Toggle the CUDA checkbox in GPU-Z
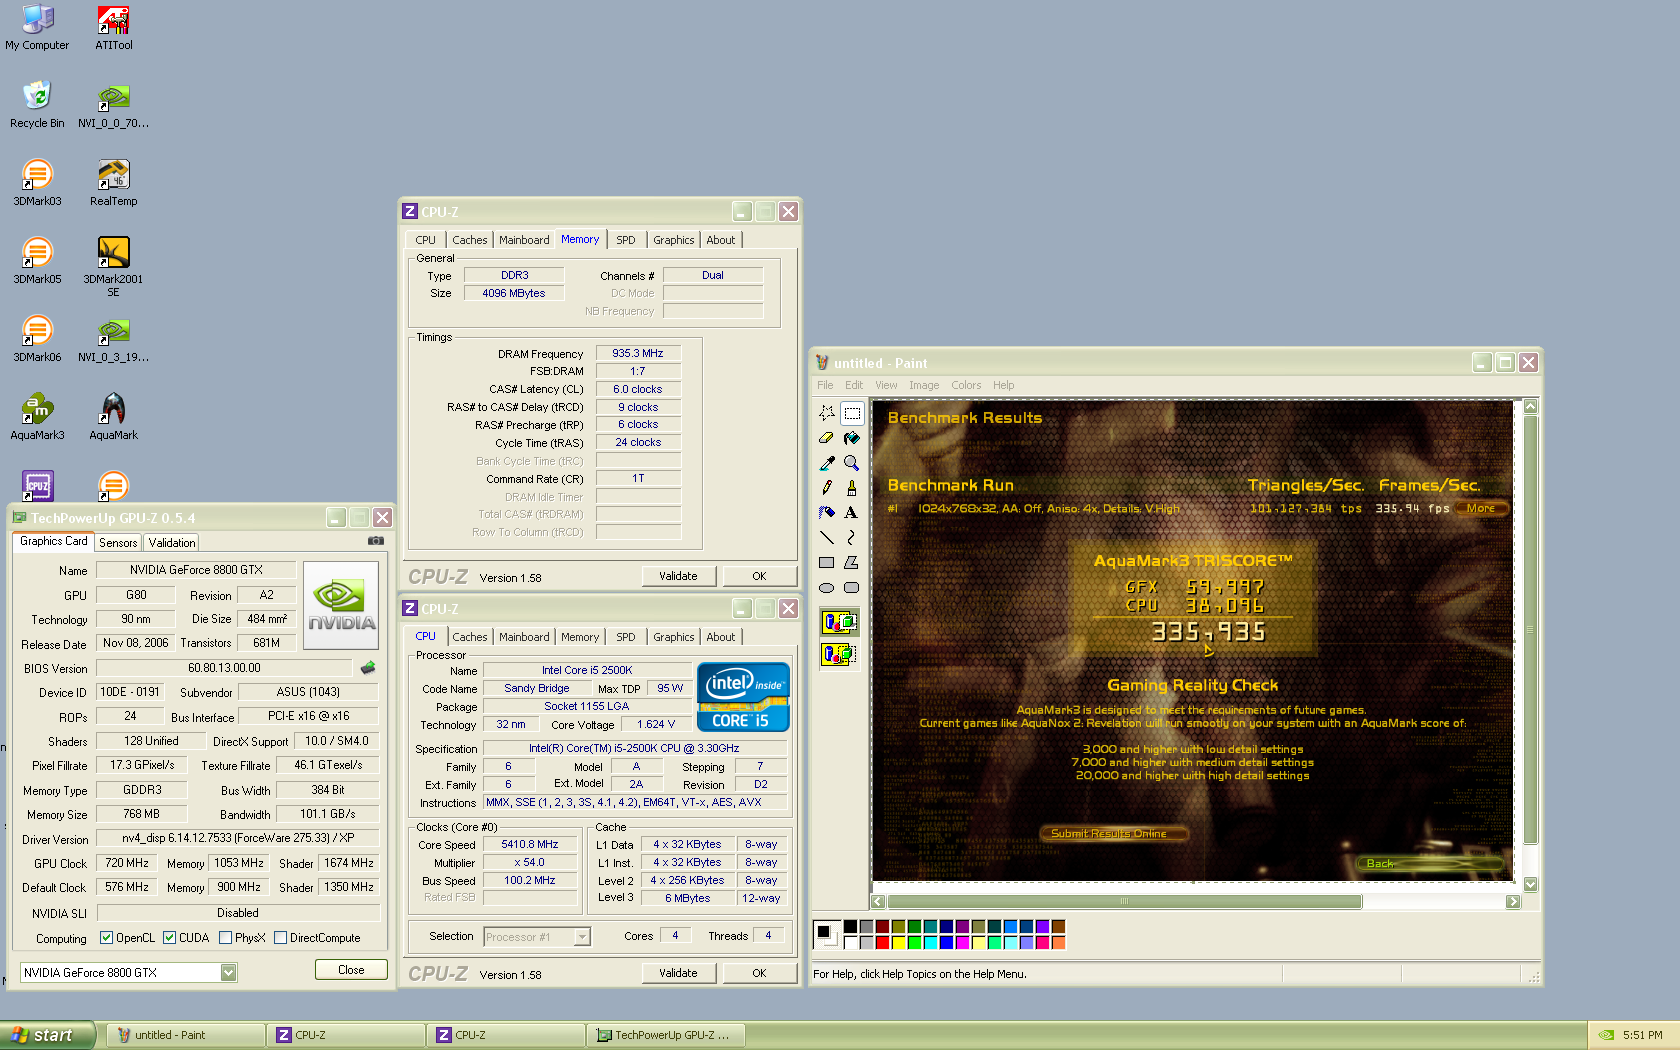1680x1050 pixels. click(x=170, y=938)
